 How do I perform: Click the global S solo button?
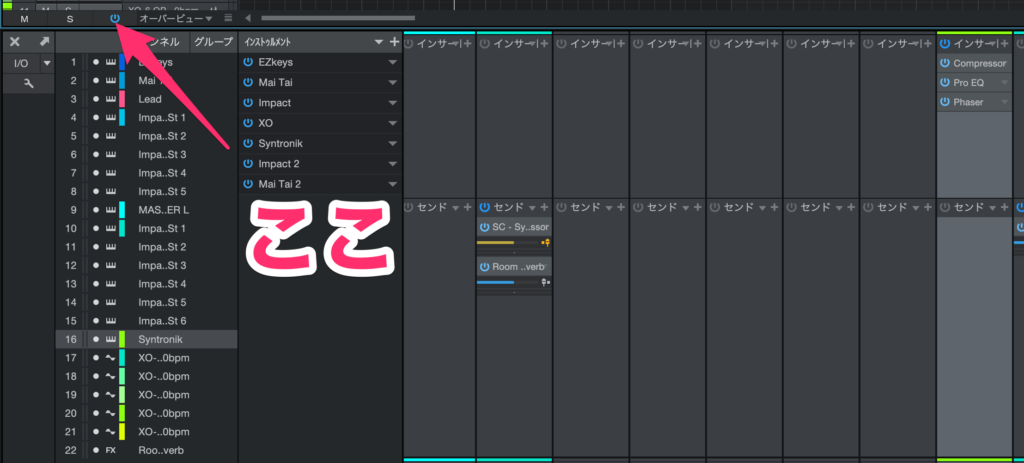[x=69, y=18]
